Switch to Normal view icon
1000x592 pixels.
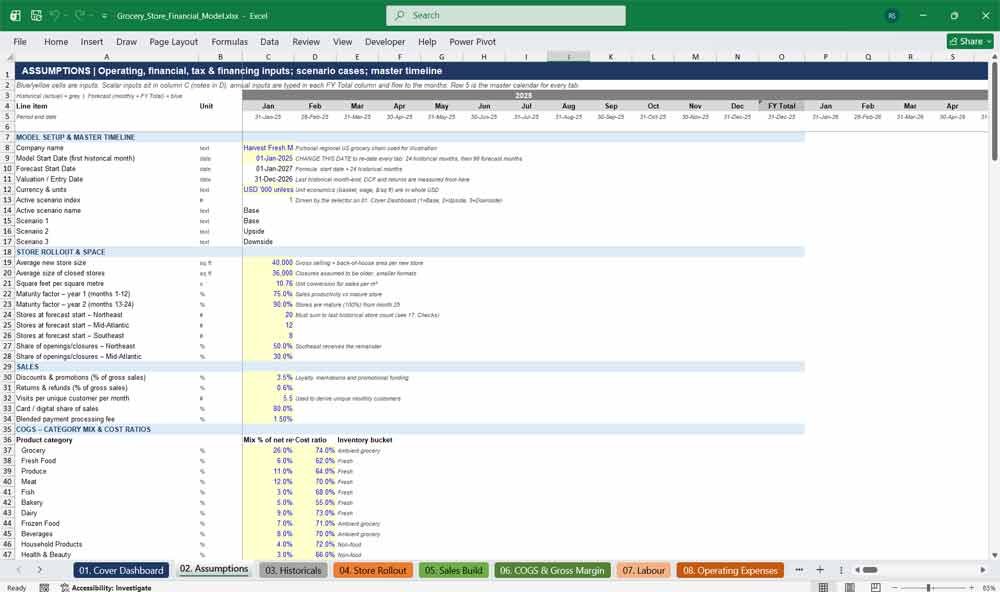[823, 587]
